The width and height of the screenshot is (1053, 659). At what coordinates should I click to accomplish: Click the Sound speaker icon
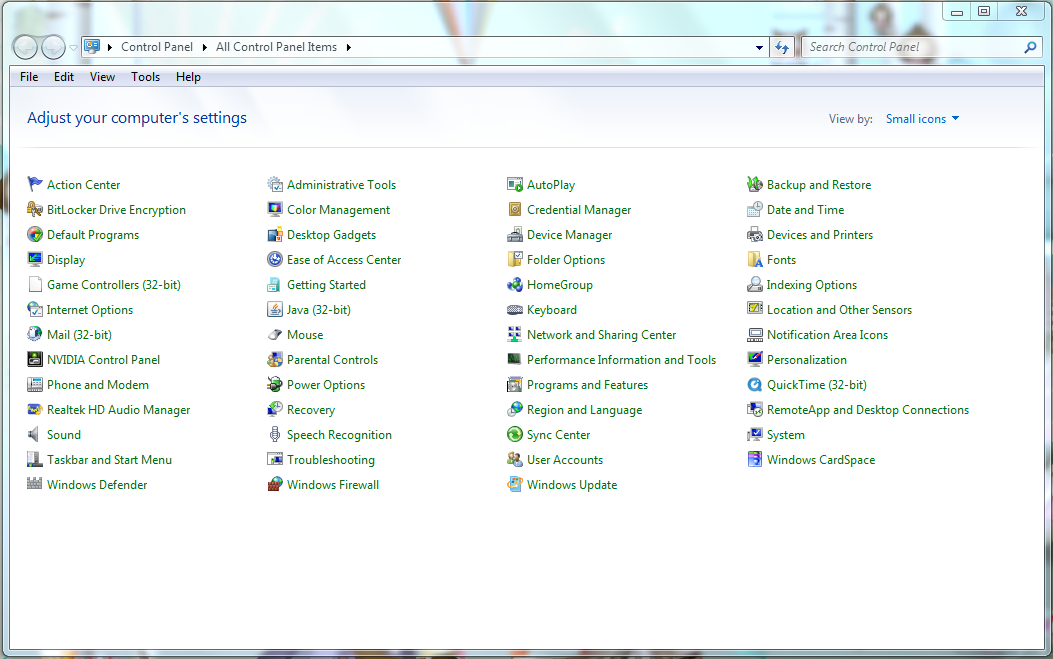(x=35, y=435)
